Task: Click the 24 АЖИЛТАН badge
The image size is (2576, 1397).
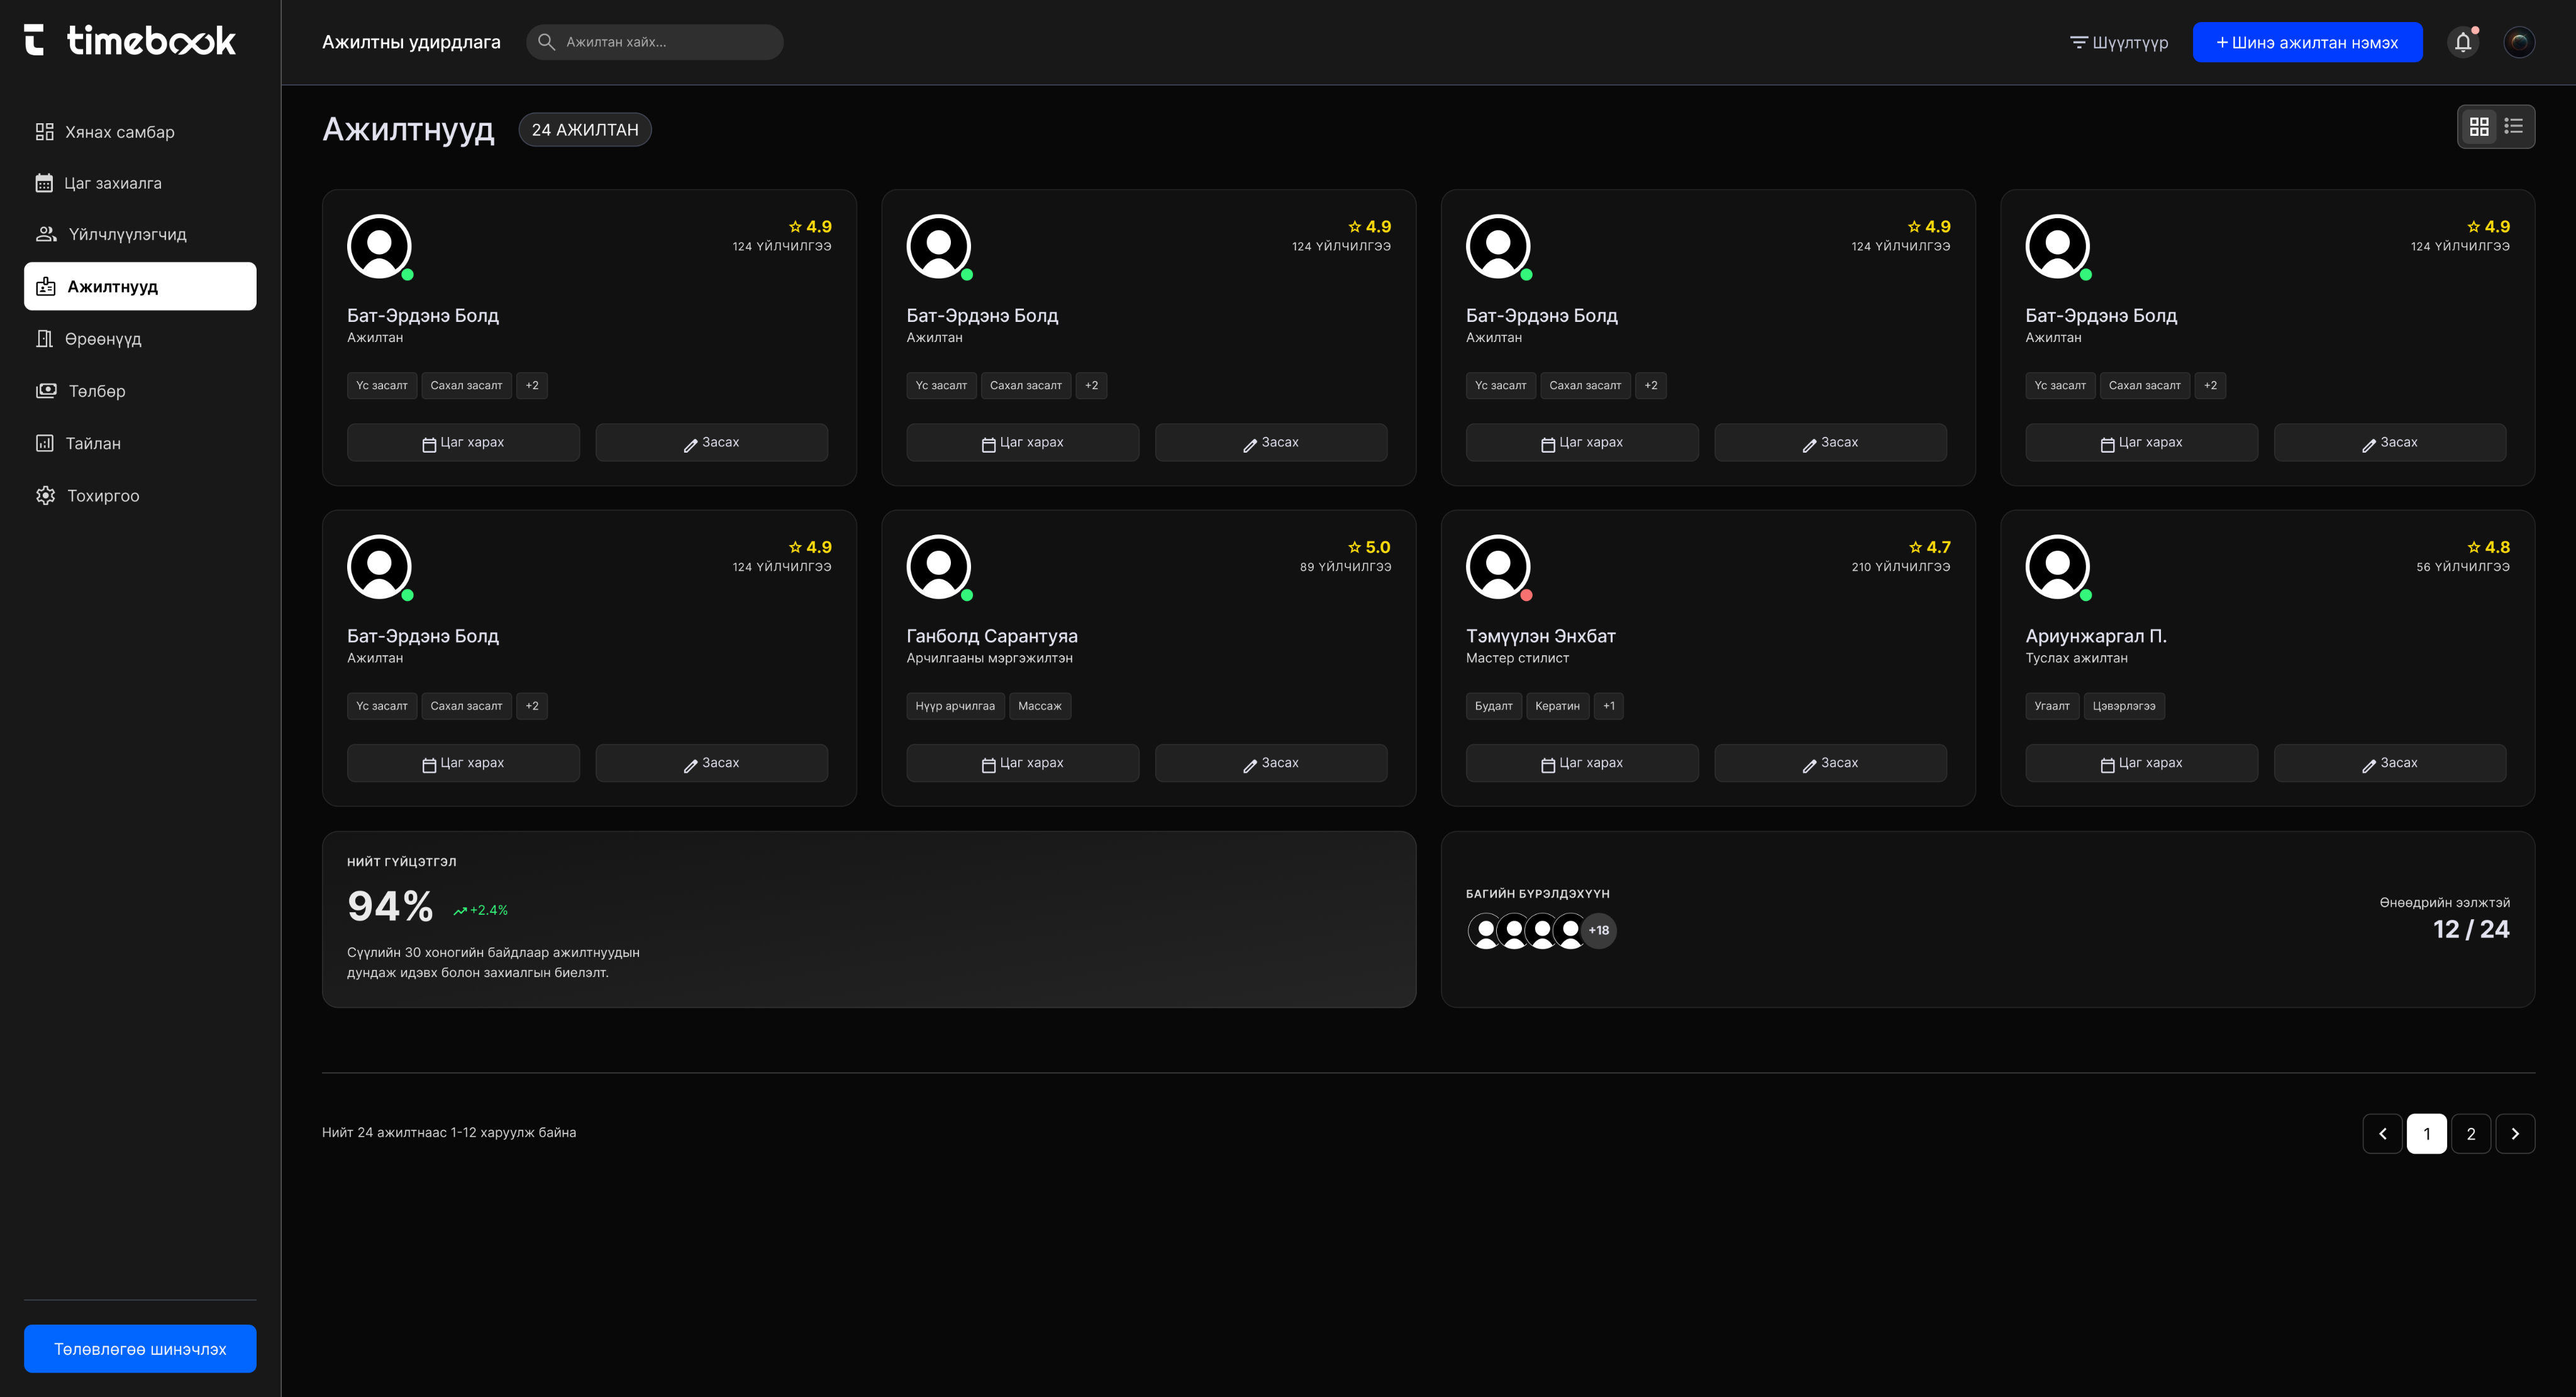Action: [585, 130]
